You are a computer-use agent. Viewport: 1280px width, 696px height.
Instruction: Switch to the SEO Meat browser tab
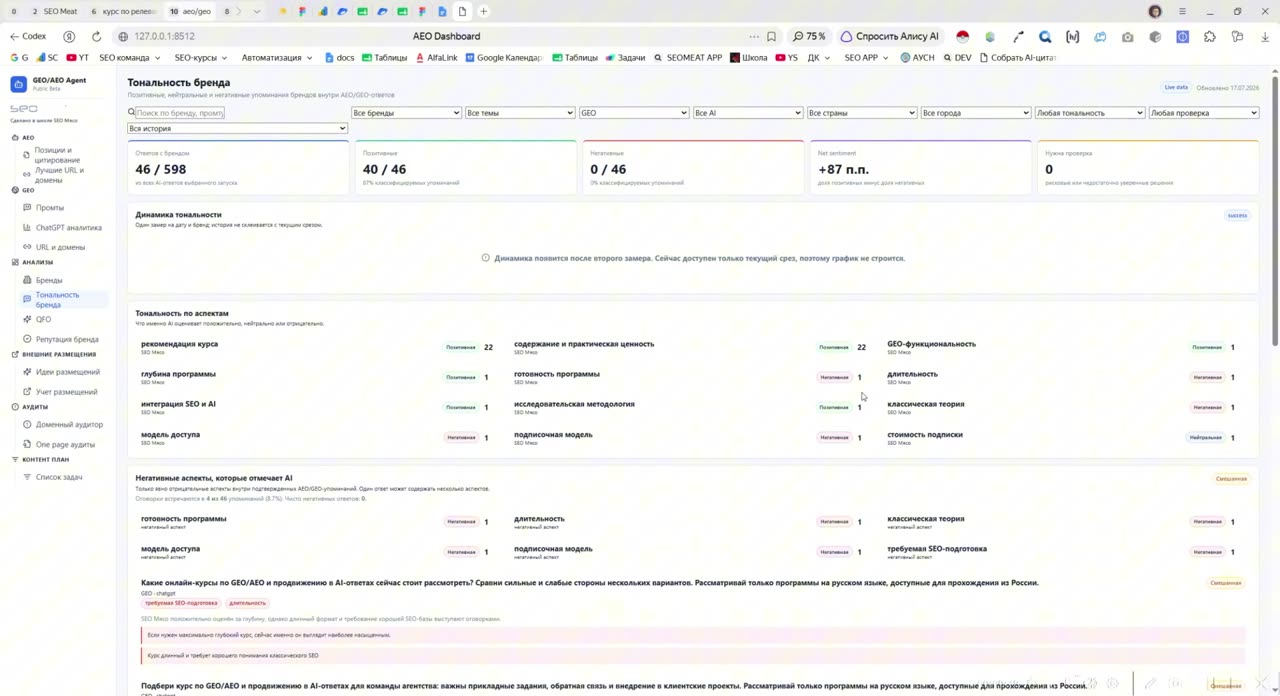[x=54, y=12]
